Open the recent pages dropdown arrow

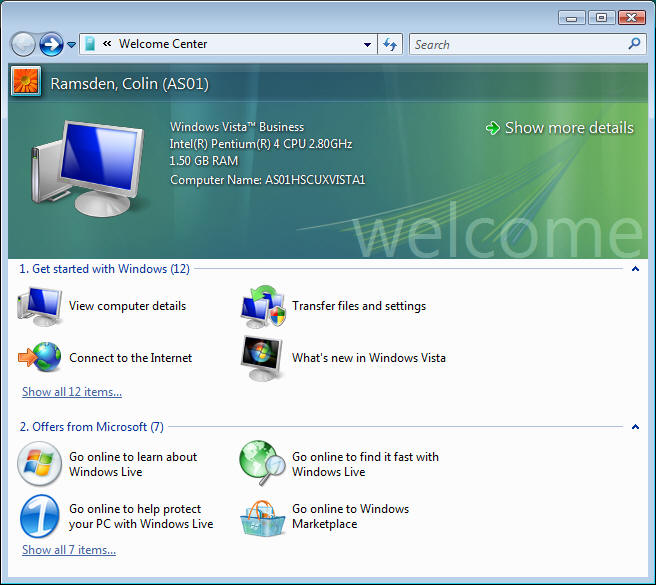tap(72, 45)
